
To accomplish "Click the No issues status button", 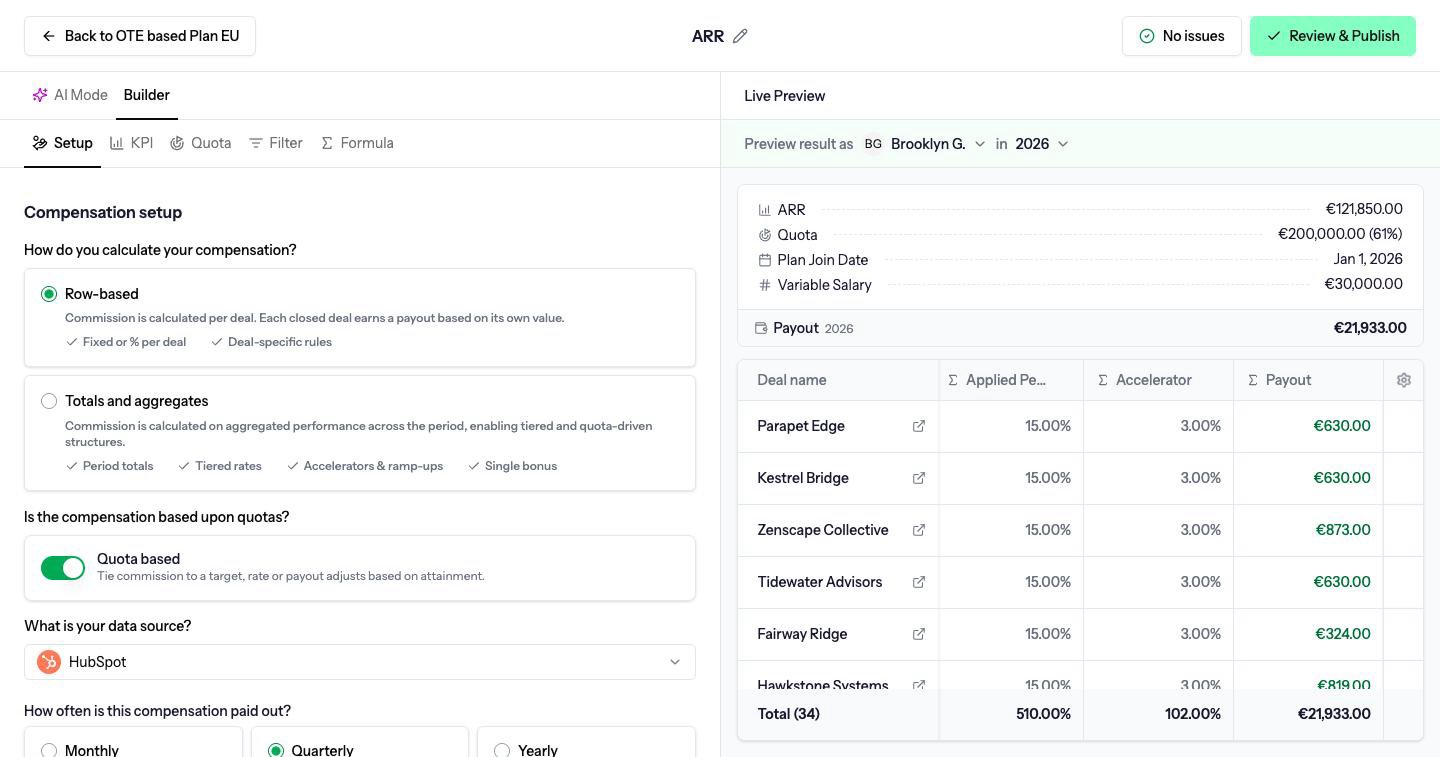I will coord(1182,36).
